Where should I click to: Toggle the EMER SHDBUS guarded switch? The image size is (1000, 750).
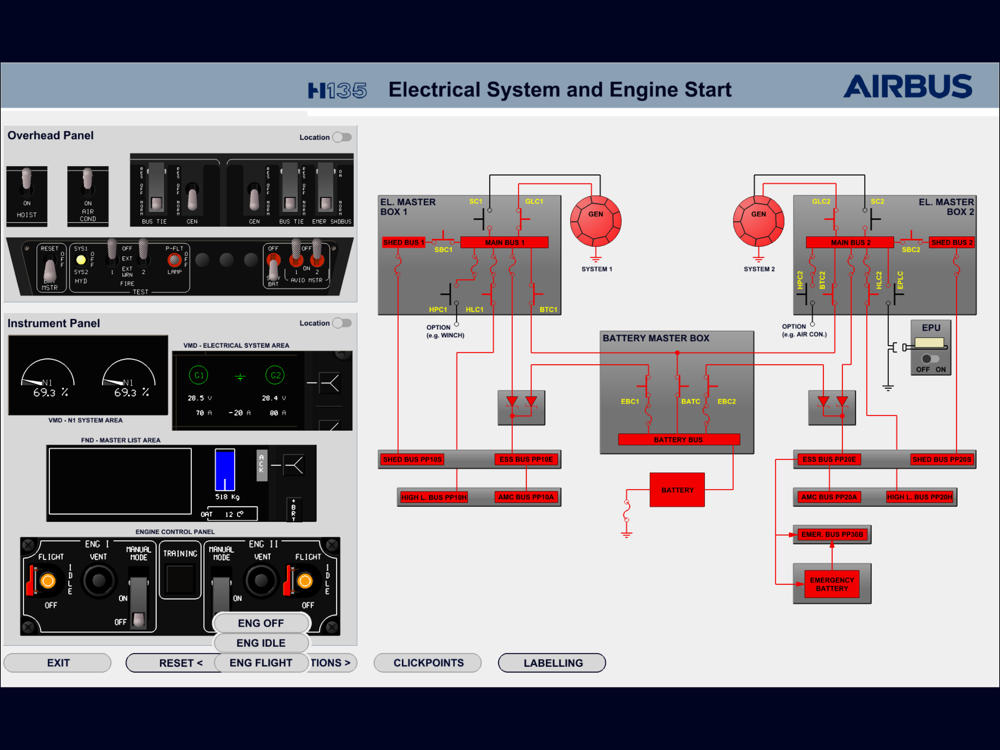[x=325, y=188]
